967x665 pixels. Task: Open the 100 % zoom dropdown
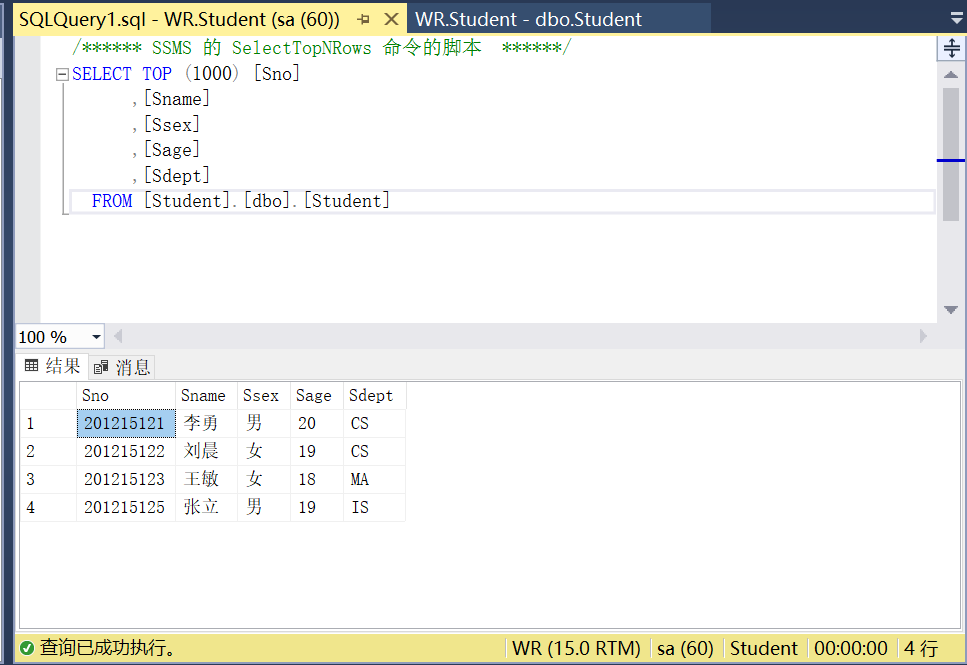pos(96,337)
